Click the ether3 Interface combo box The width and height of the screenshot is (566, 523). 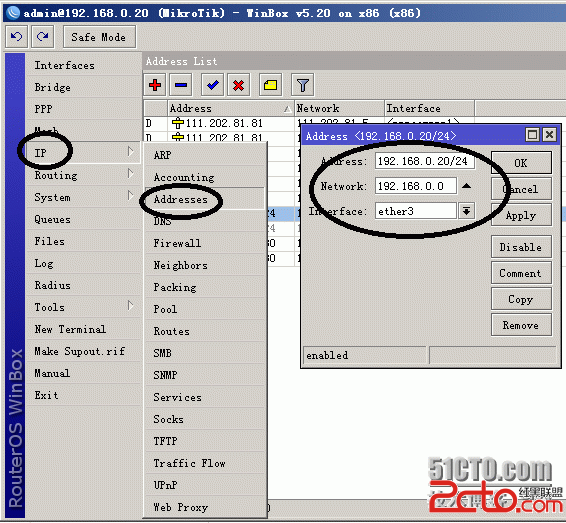pyautogui.click(x=416, y=211)
